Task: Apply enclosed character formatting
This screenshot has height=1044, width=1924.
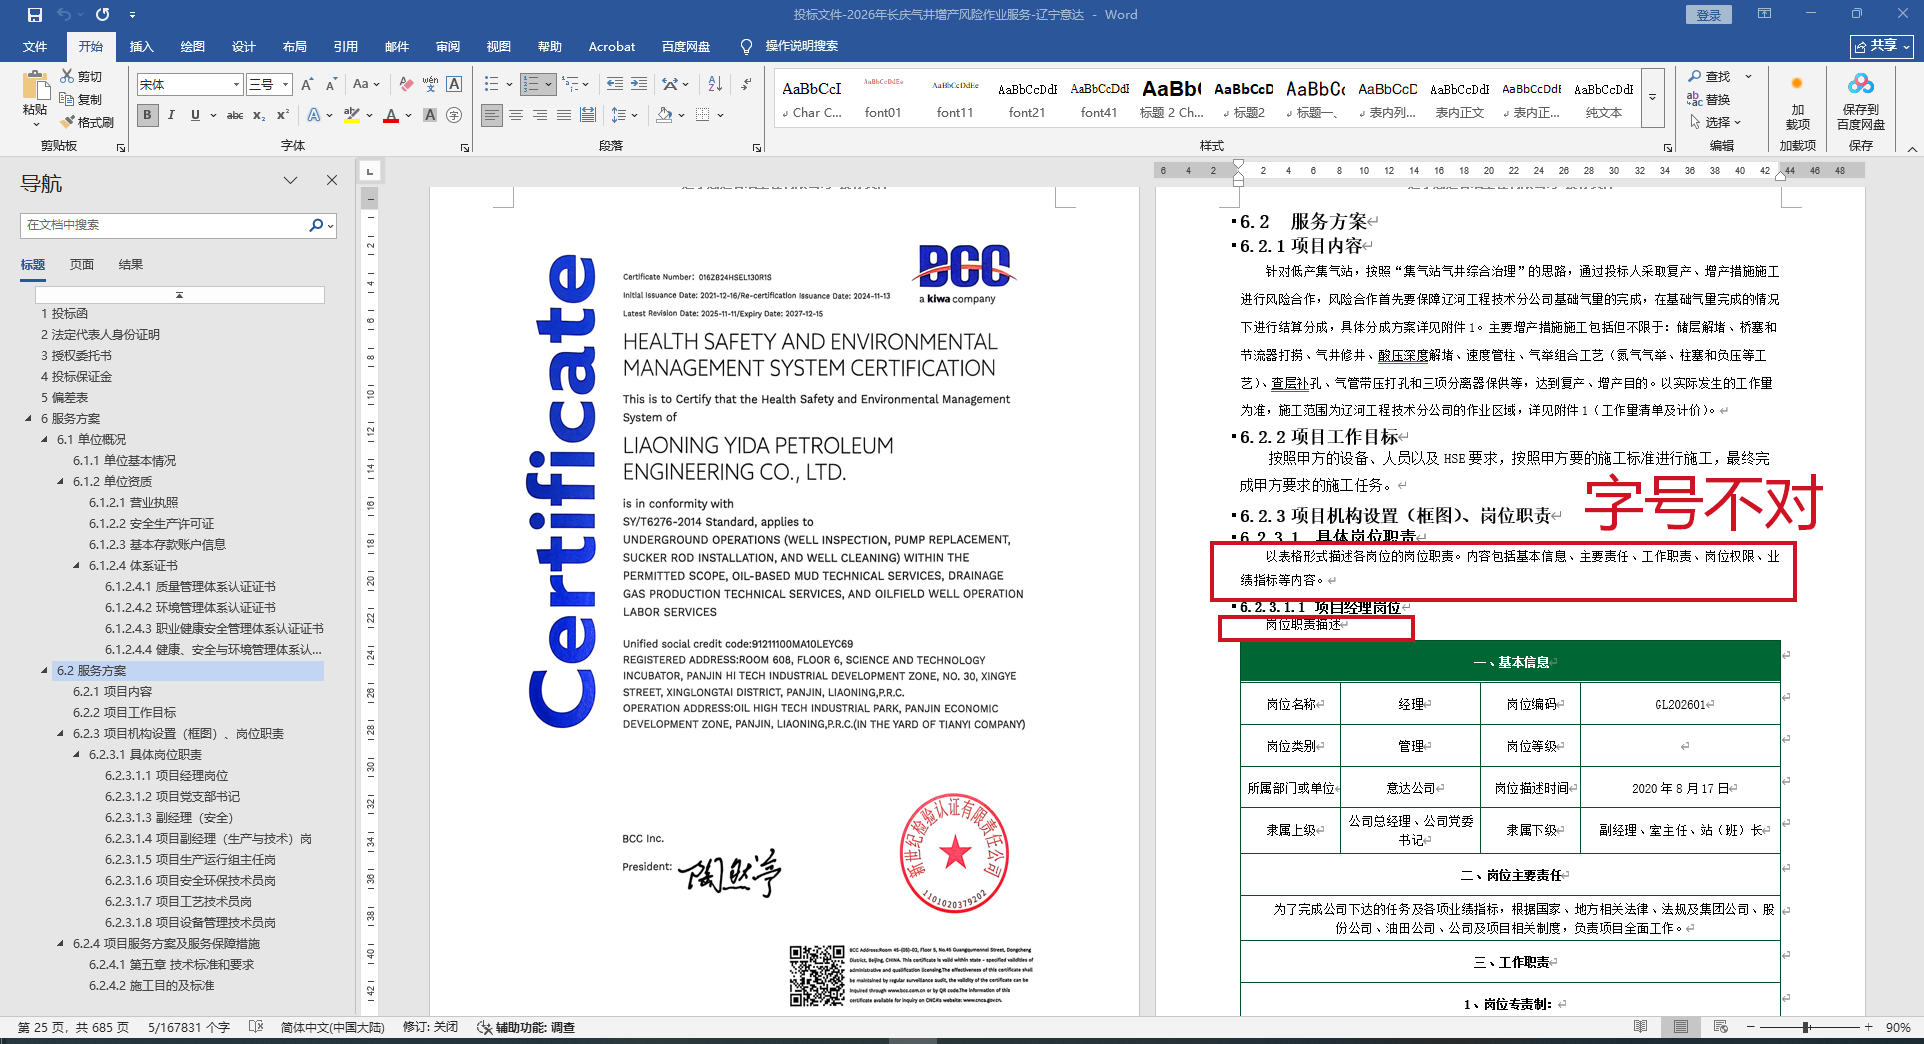Action: coord(454,115)
